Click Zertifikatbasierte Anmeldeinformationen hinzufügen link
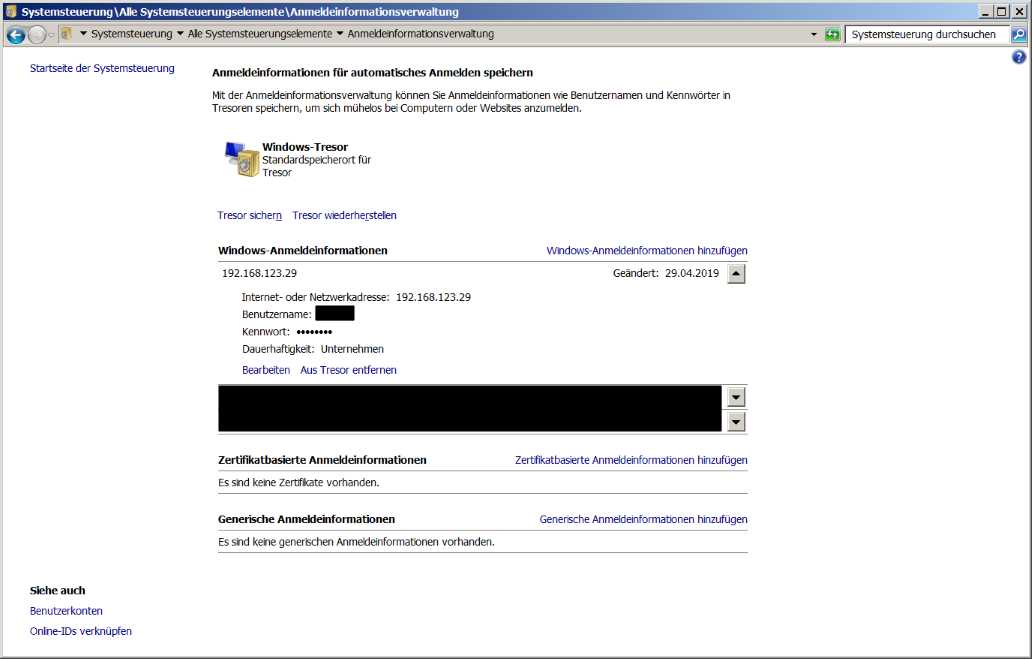This screenshot has width=1032, height=659. 631,460
